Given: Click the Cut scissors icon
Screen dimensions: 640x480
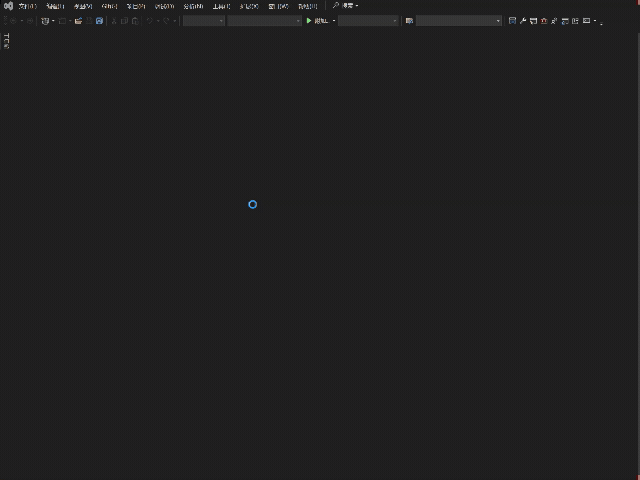Looking at the screenshot, I should [114, 21].
